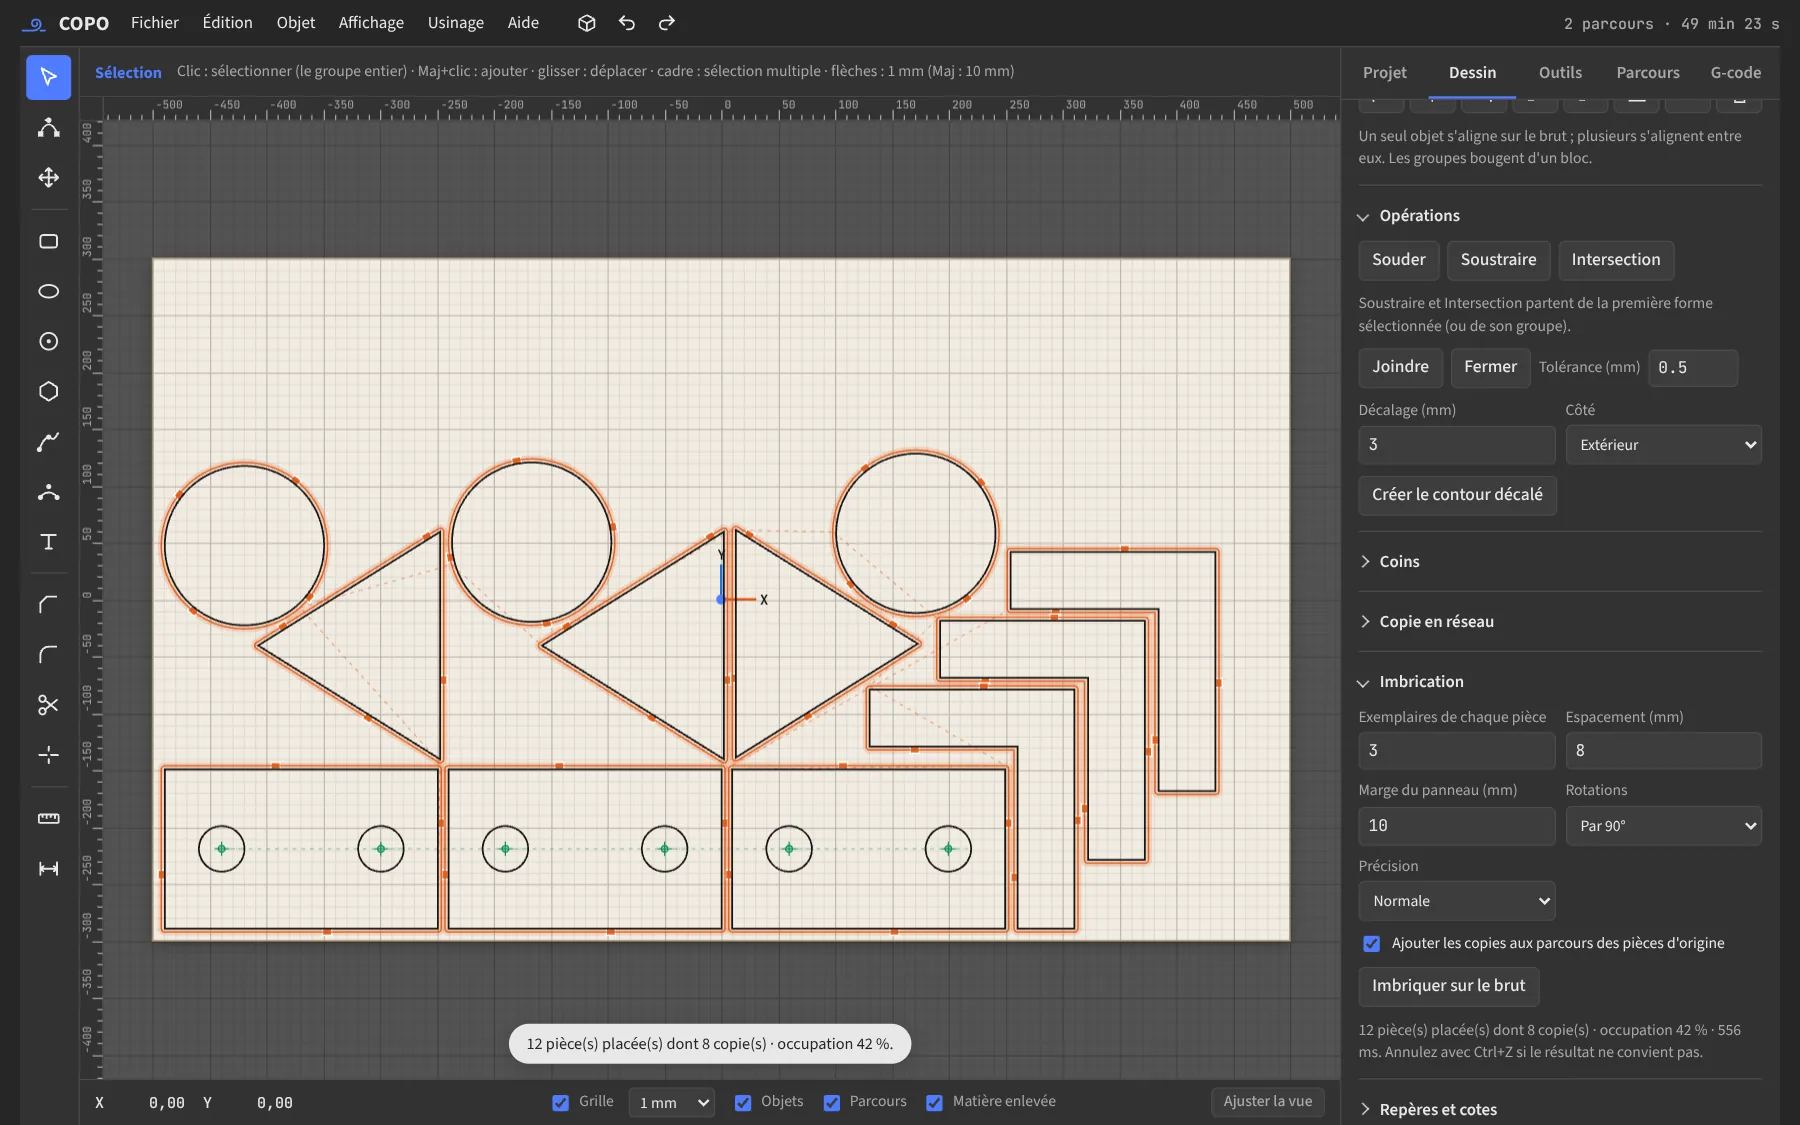The width and height of the screenshot is (1800, 1125).
Task: Switch to the Outils tab
Action: (x=1560, y=73)
